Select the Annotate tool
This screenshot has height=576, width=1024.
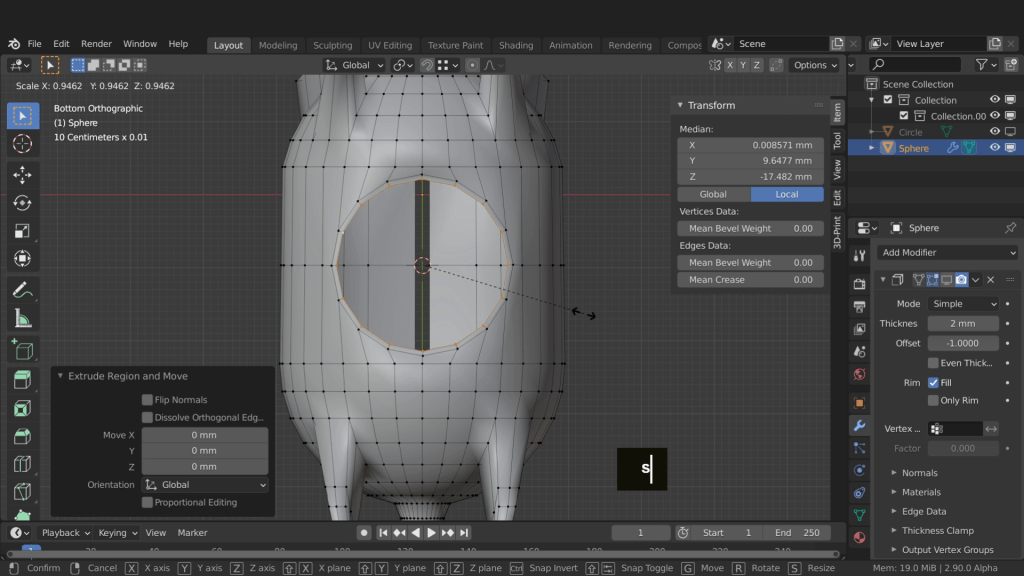coord(22,290)
